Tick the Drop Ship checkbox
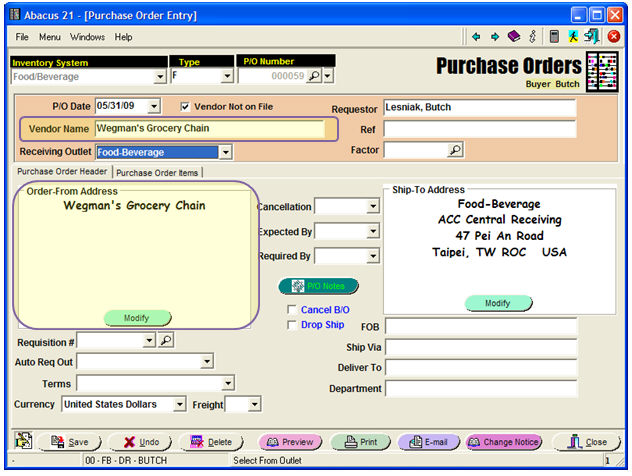 (x=292, y=325)
